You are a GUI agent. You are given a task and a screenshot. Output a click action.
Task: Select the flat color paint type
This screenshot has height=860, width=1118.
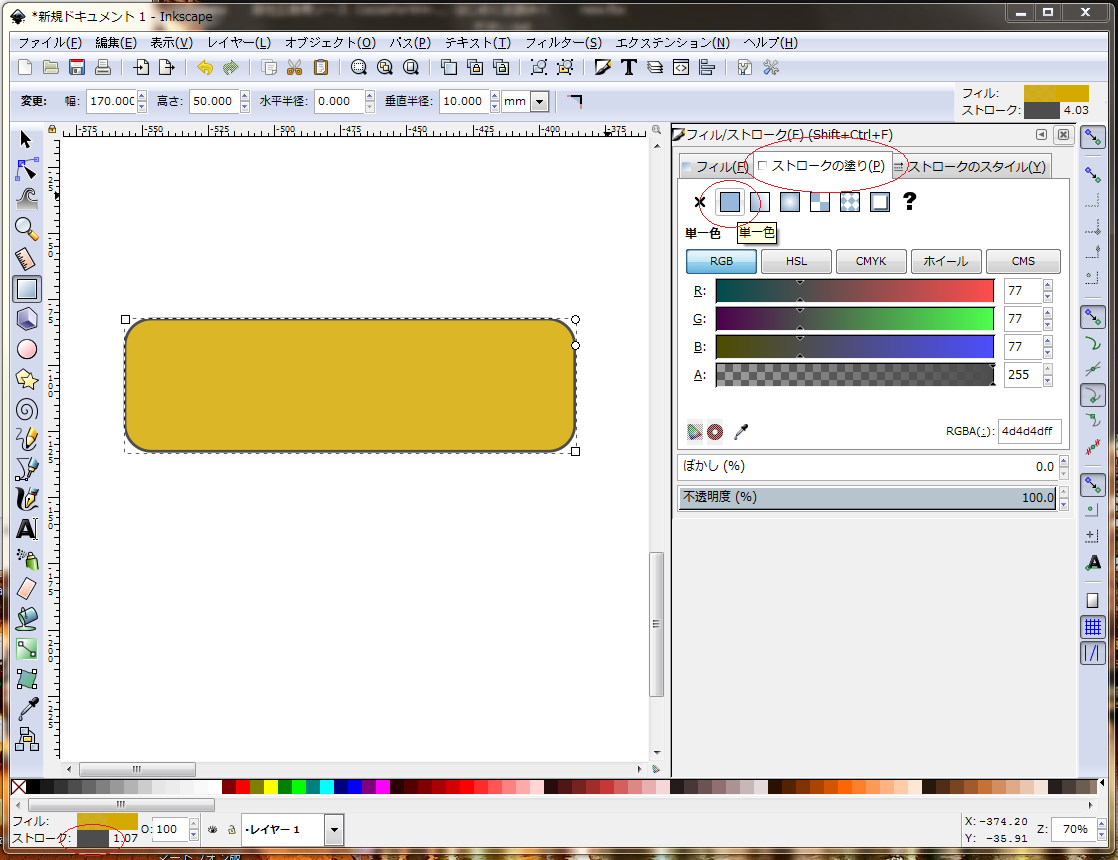[730, 202]
